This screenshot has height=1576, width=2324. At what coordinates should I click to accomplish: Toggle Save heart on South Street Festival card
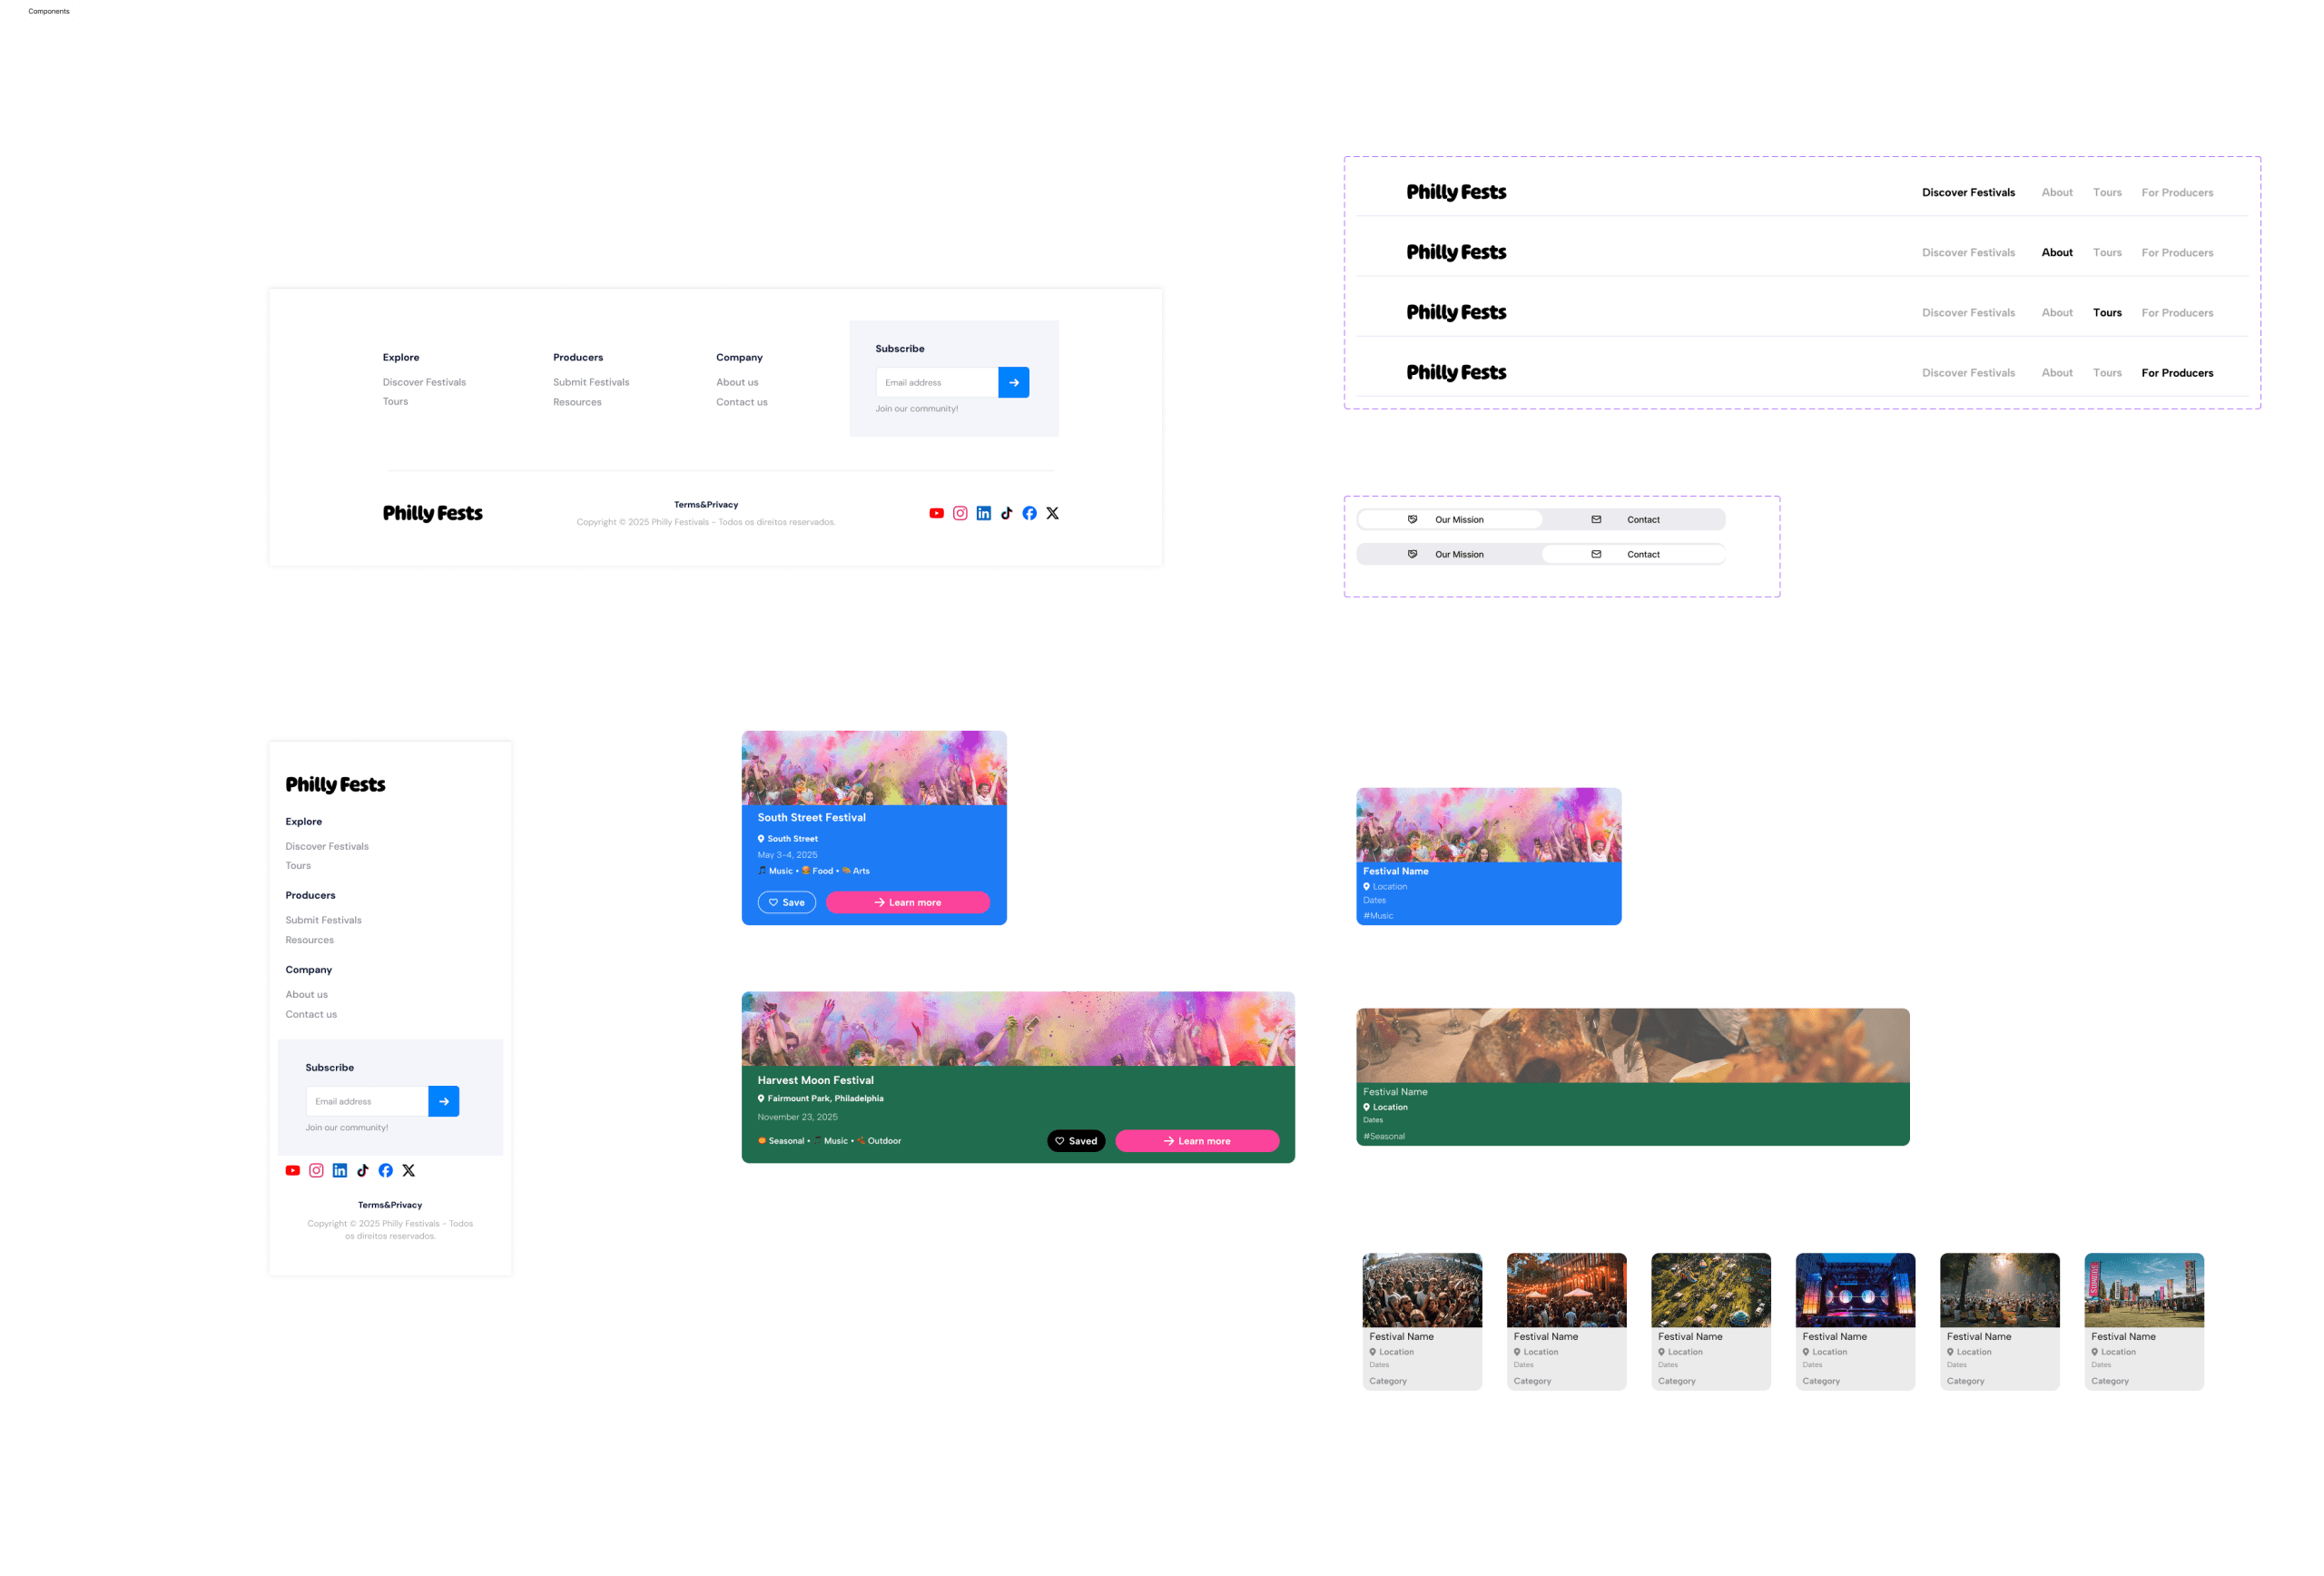(x=786, y=902)
